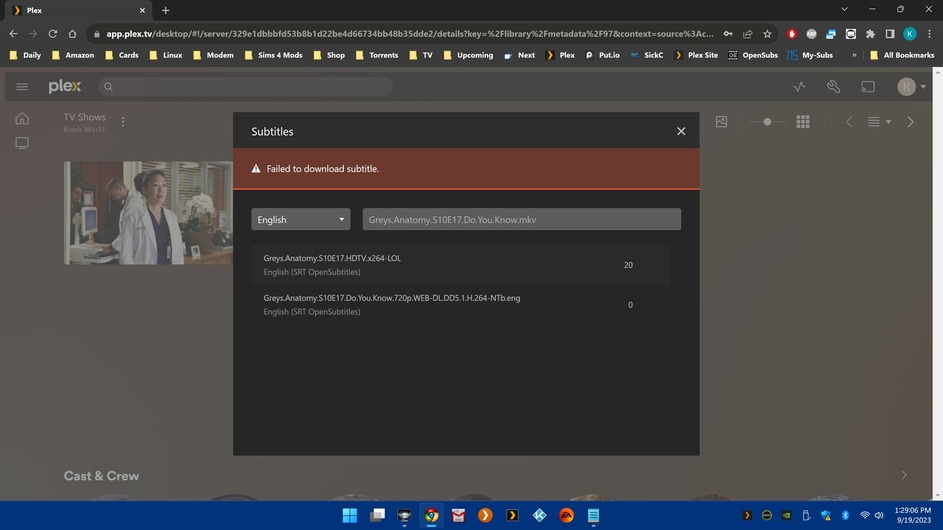Open TV library sidebar icon
The width and height of the screenshot is (943, 530).
pyautogui.click(x=22, y=143)
